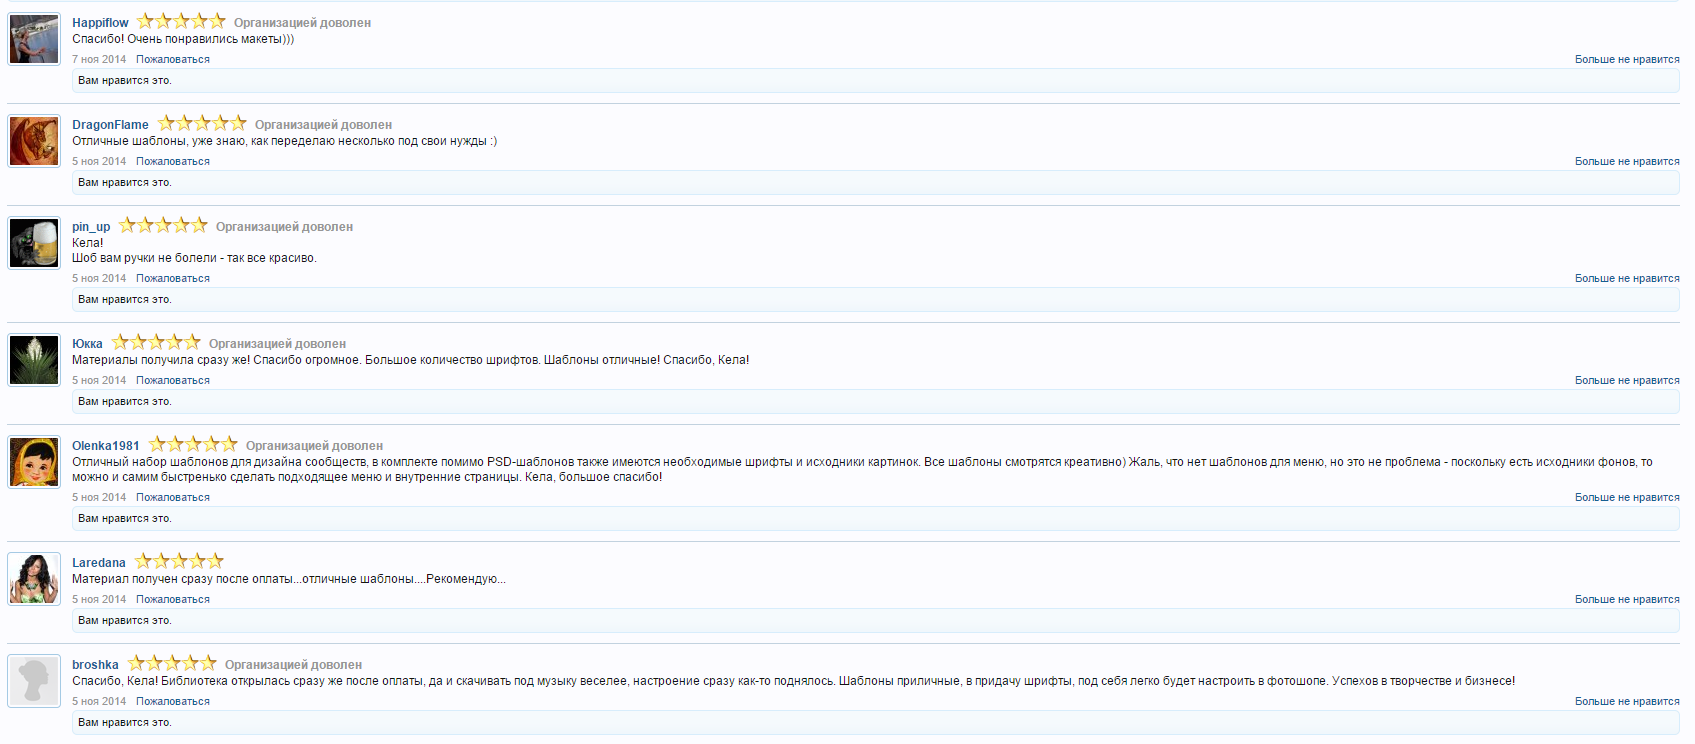Open Happiflow's avatar picture
The width and height of the screenshot is (1695, 744).
(34, 39)
